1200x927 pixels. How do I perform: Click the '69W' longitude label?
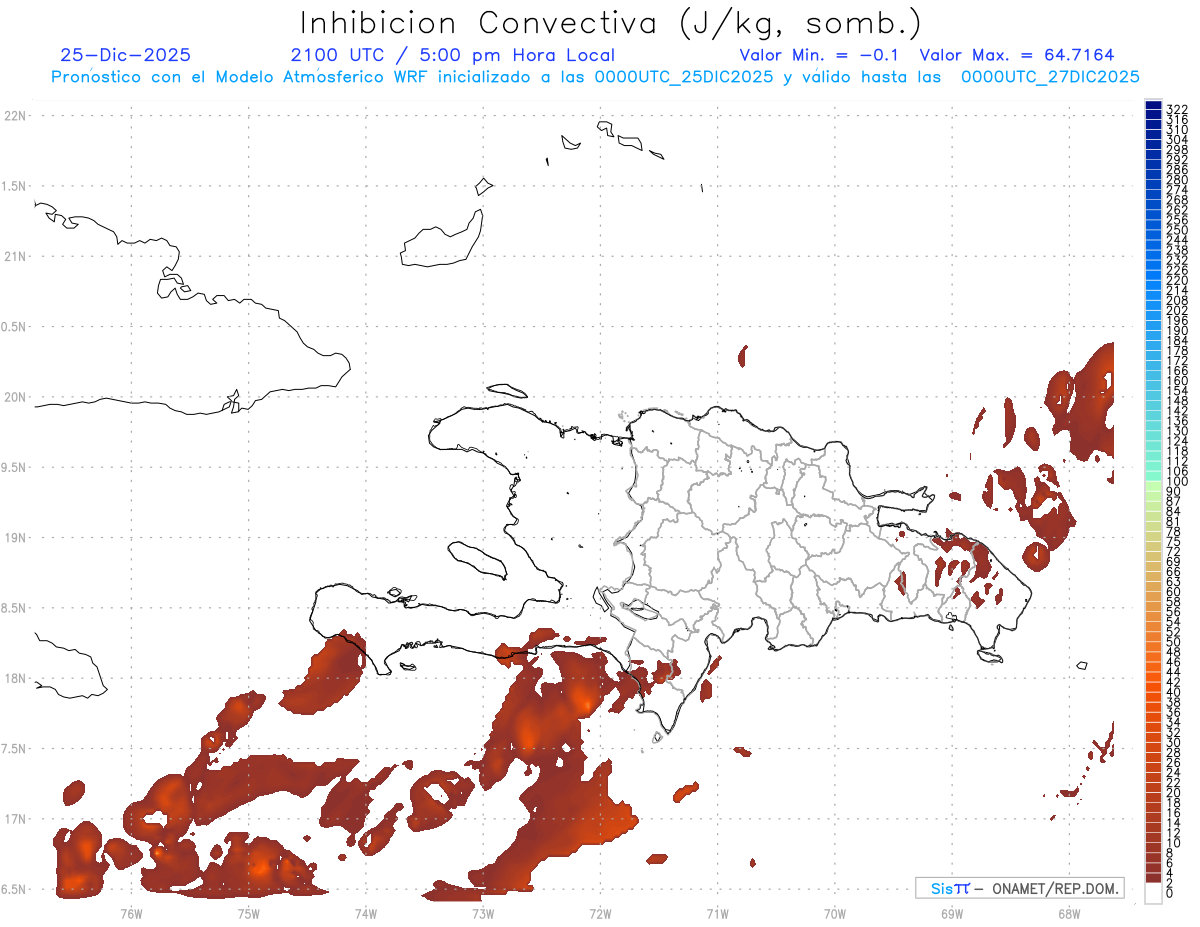[951, 912]
